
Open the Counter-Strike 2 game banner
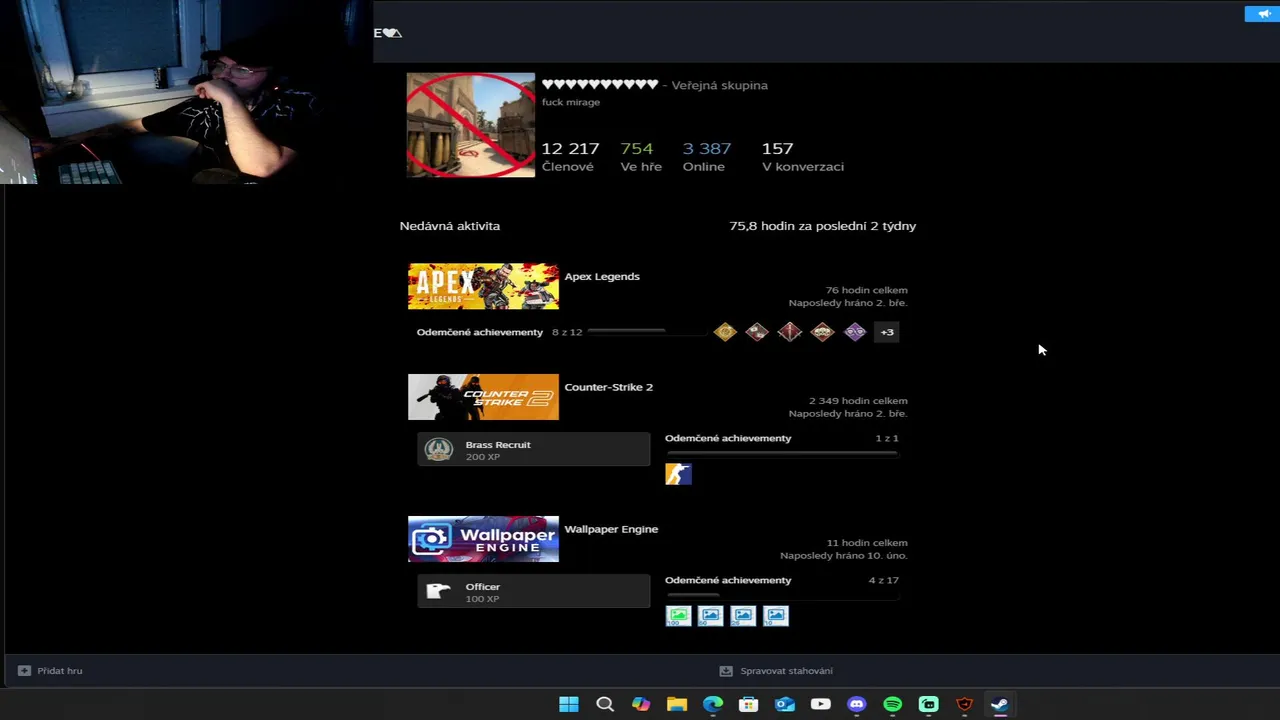click(x=483, y=397)
